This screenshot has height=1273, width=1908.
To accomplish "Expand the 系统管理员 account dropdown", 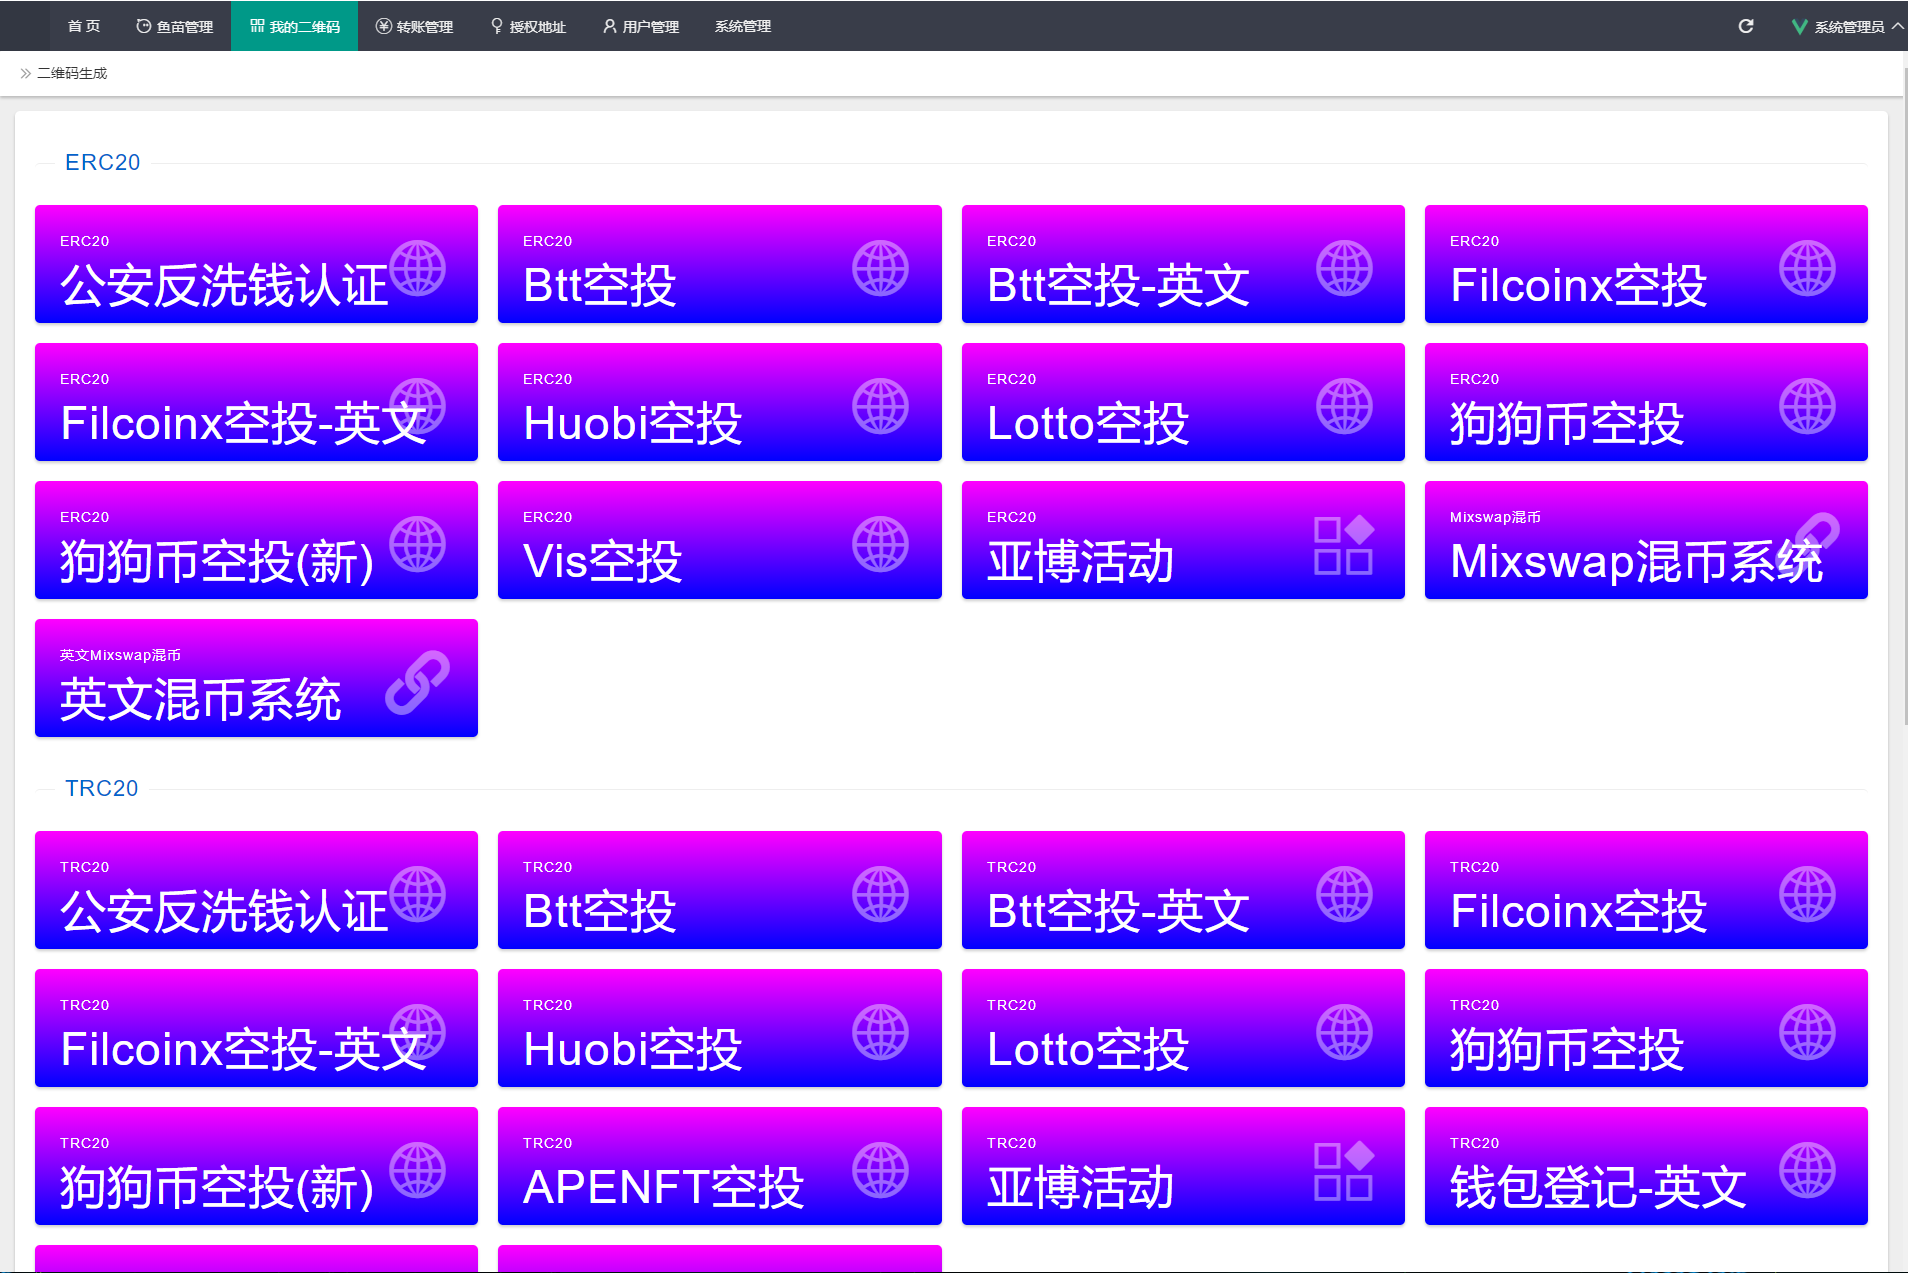I will (1851, 26).
